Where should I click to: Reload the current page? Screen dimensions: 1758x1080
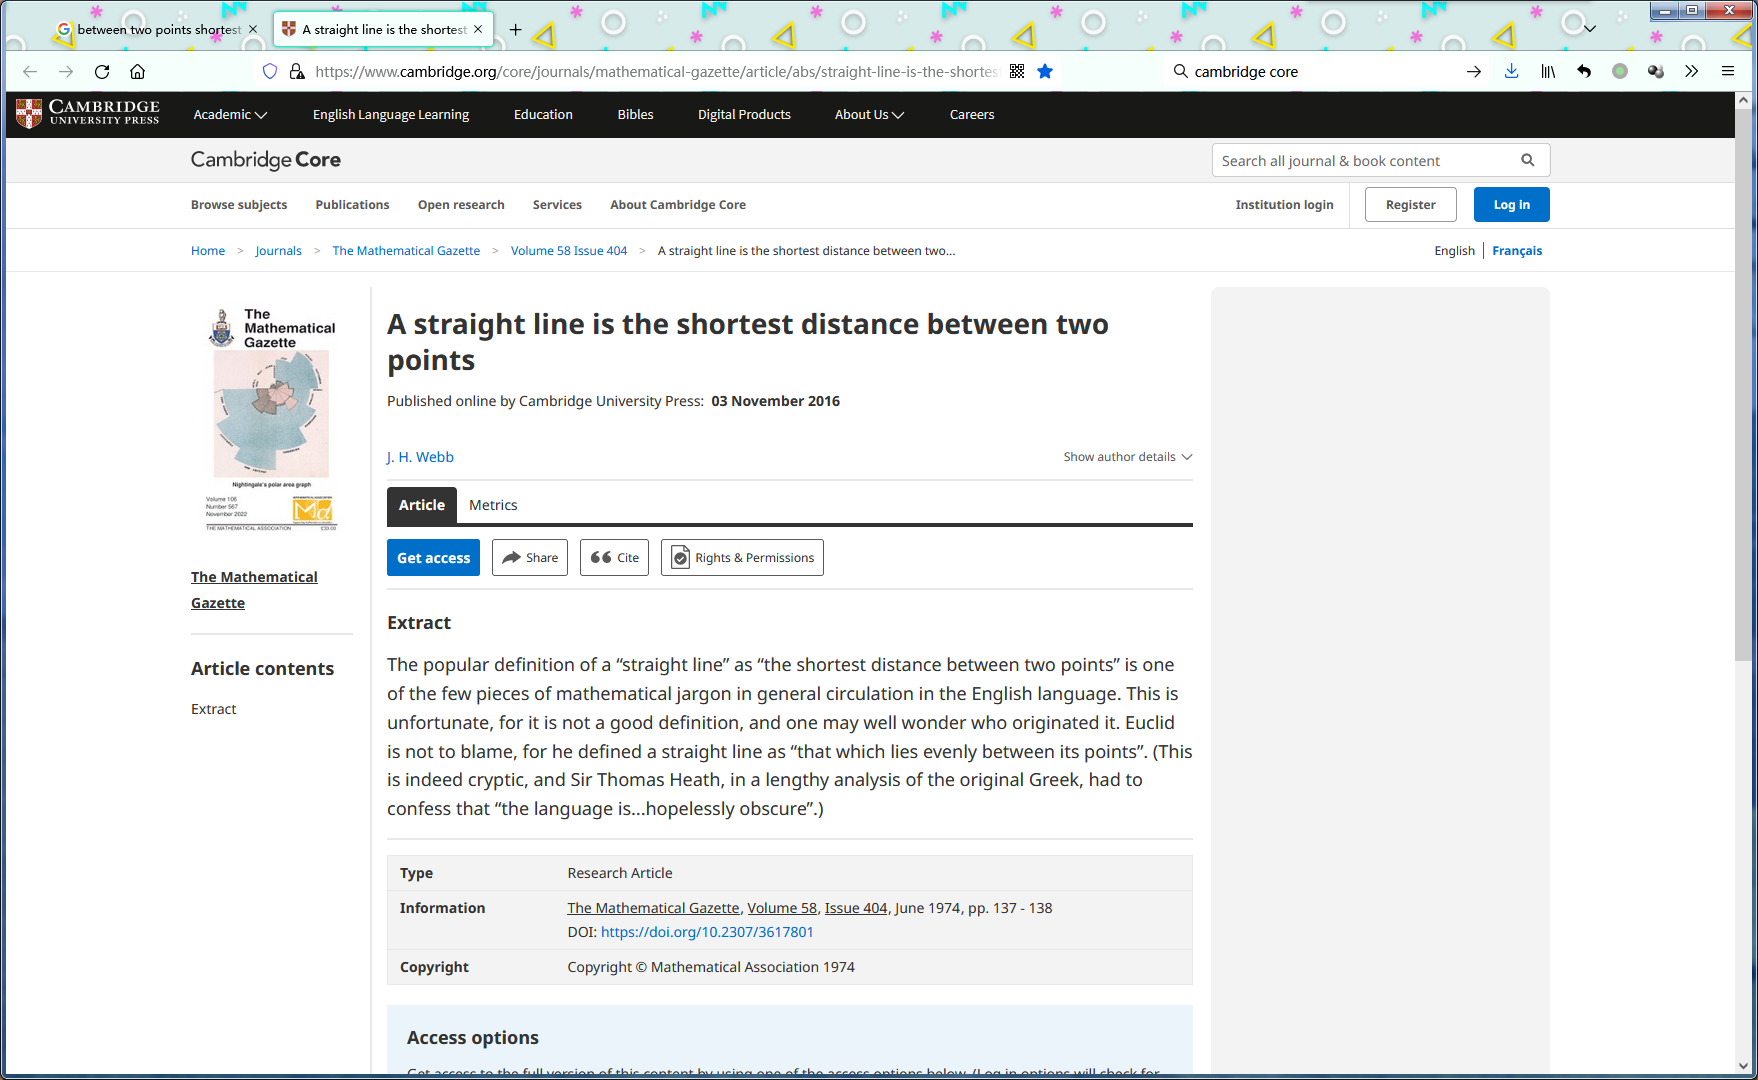tap(102, 72)
